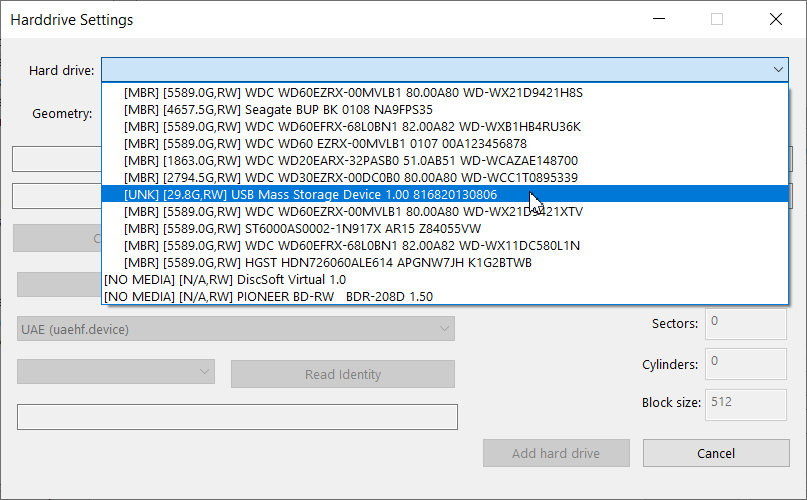Focus the Sectors input field

(x=746, y=323)
